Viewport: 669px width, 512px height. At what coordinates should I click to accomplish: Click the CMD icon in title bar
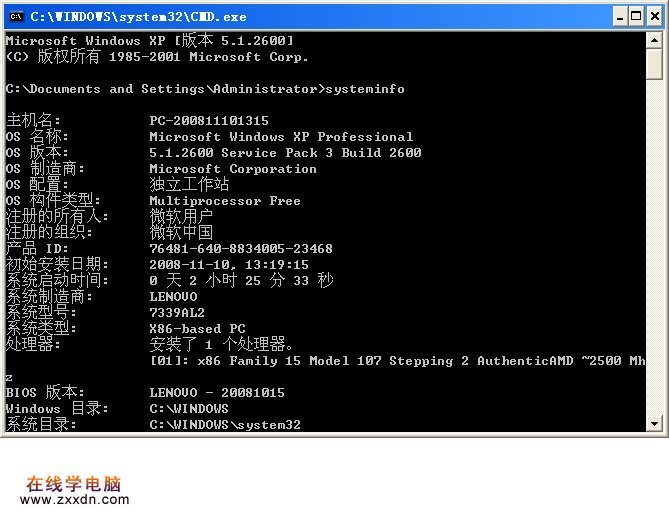click(x=15, y=16)
